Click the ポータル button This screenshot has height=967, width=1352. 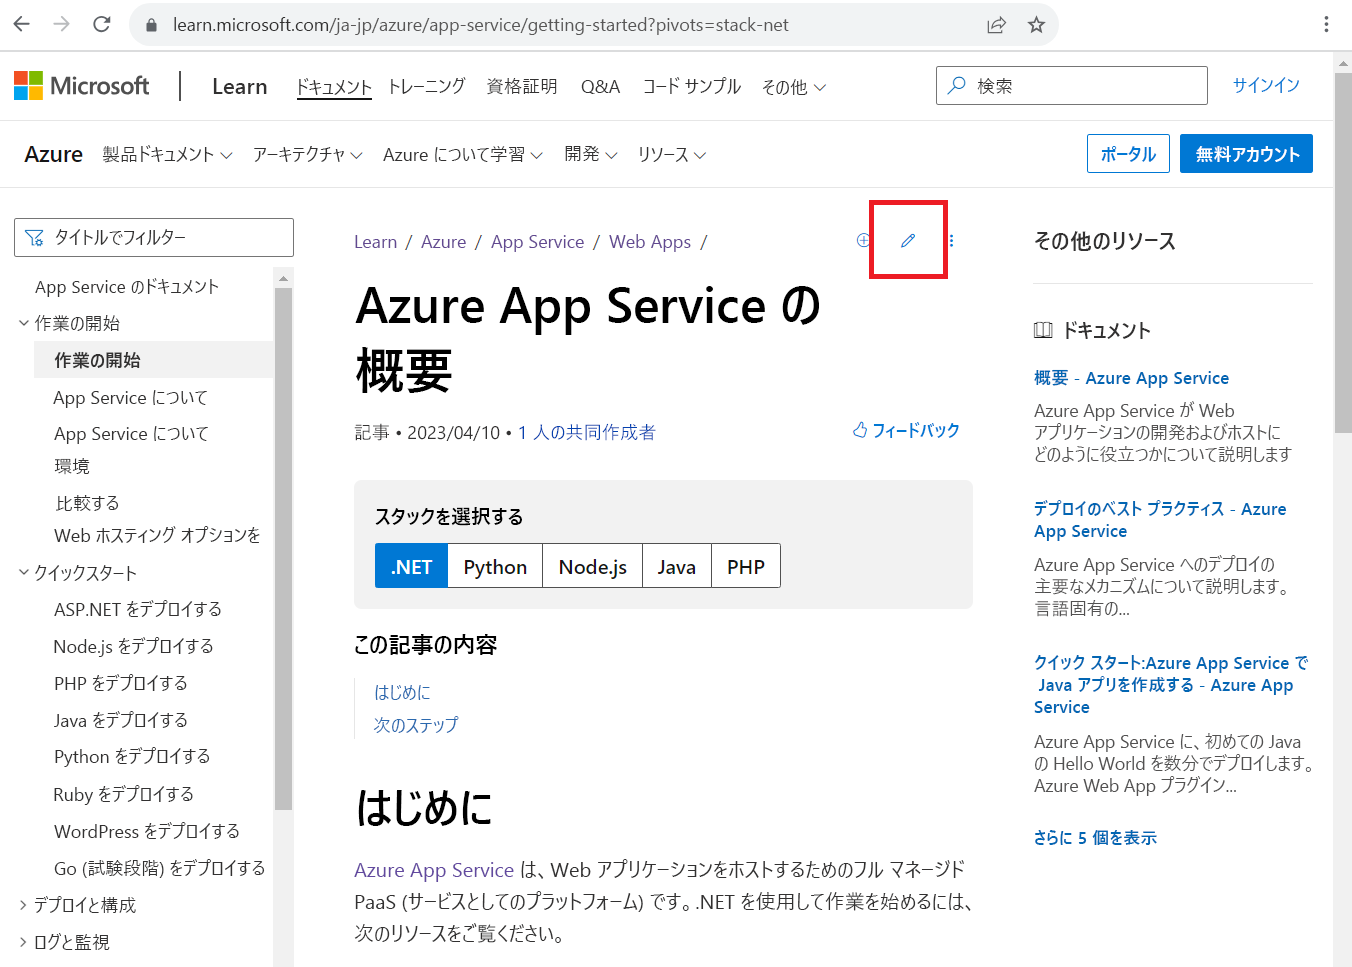click(1128, 154)
